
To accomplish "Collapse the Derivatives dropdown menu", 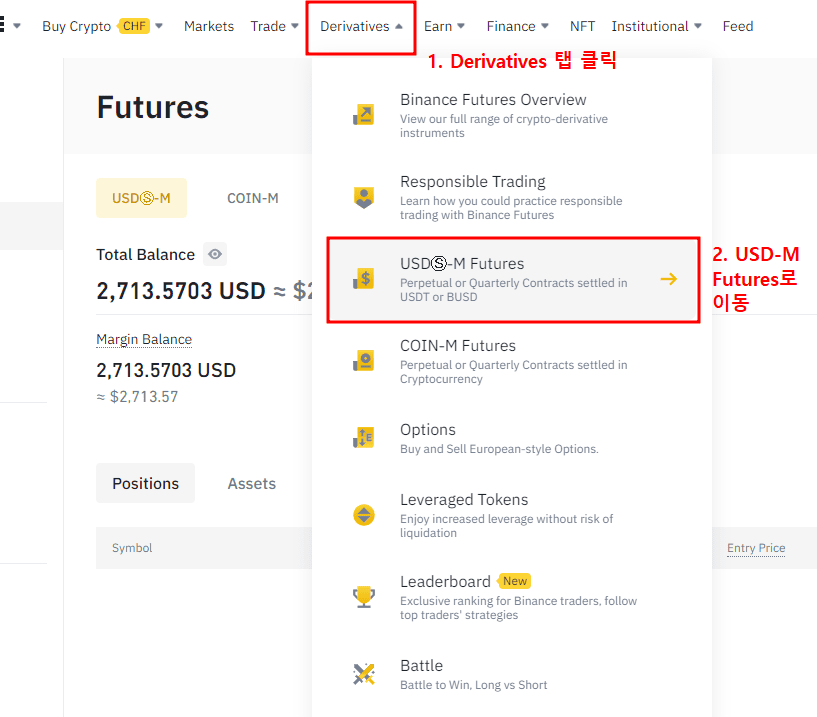I will (361, 26).
